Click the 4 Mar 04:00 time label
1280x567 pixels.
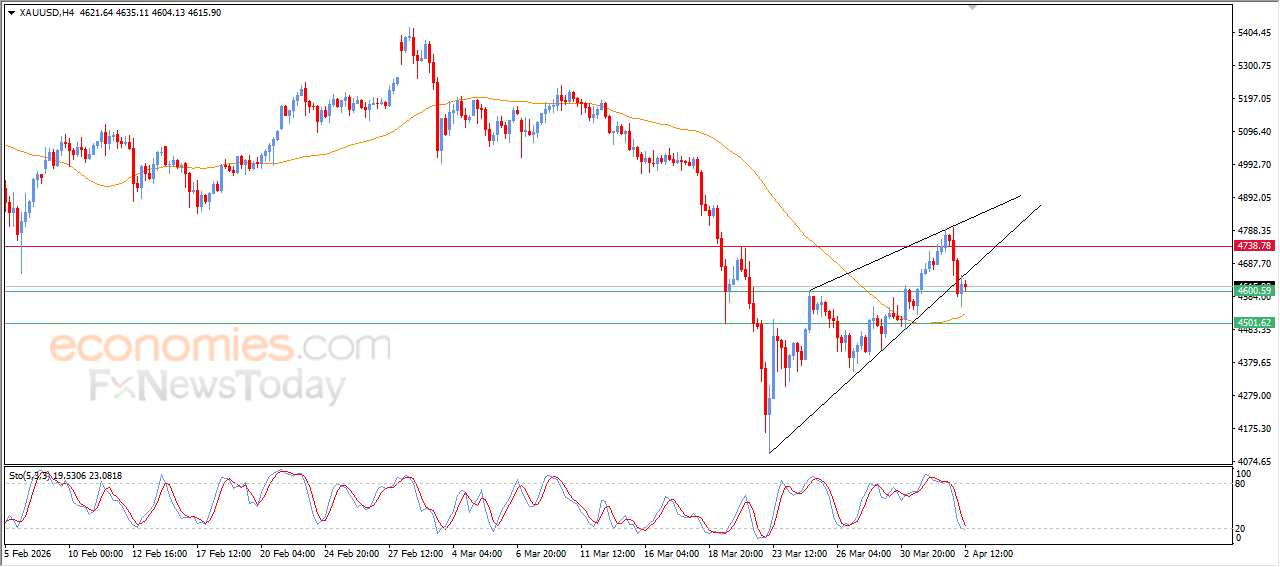pos(479,553)
